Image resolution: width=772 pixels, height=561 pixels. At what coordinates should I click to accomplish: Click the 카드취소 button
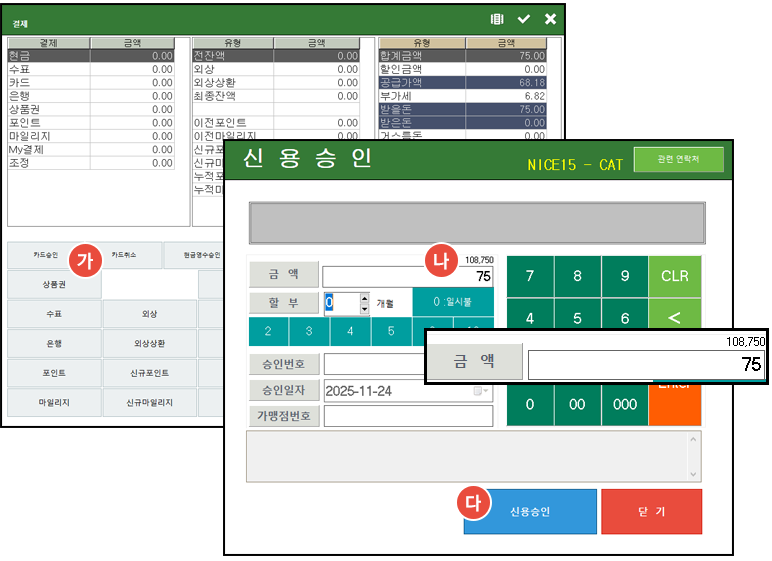[x=124, y=255]
